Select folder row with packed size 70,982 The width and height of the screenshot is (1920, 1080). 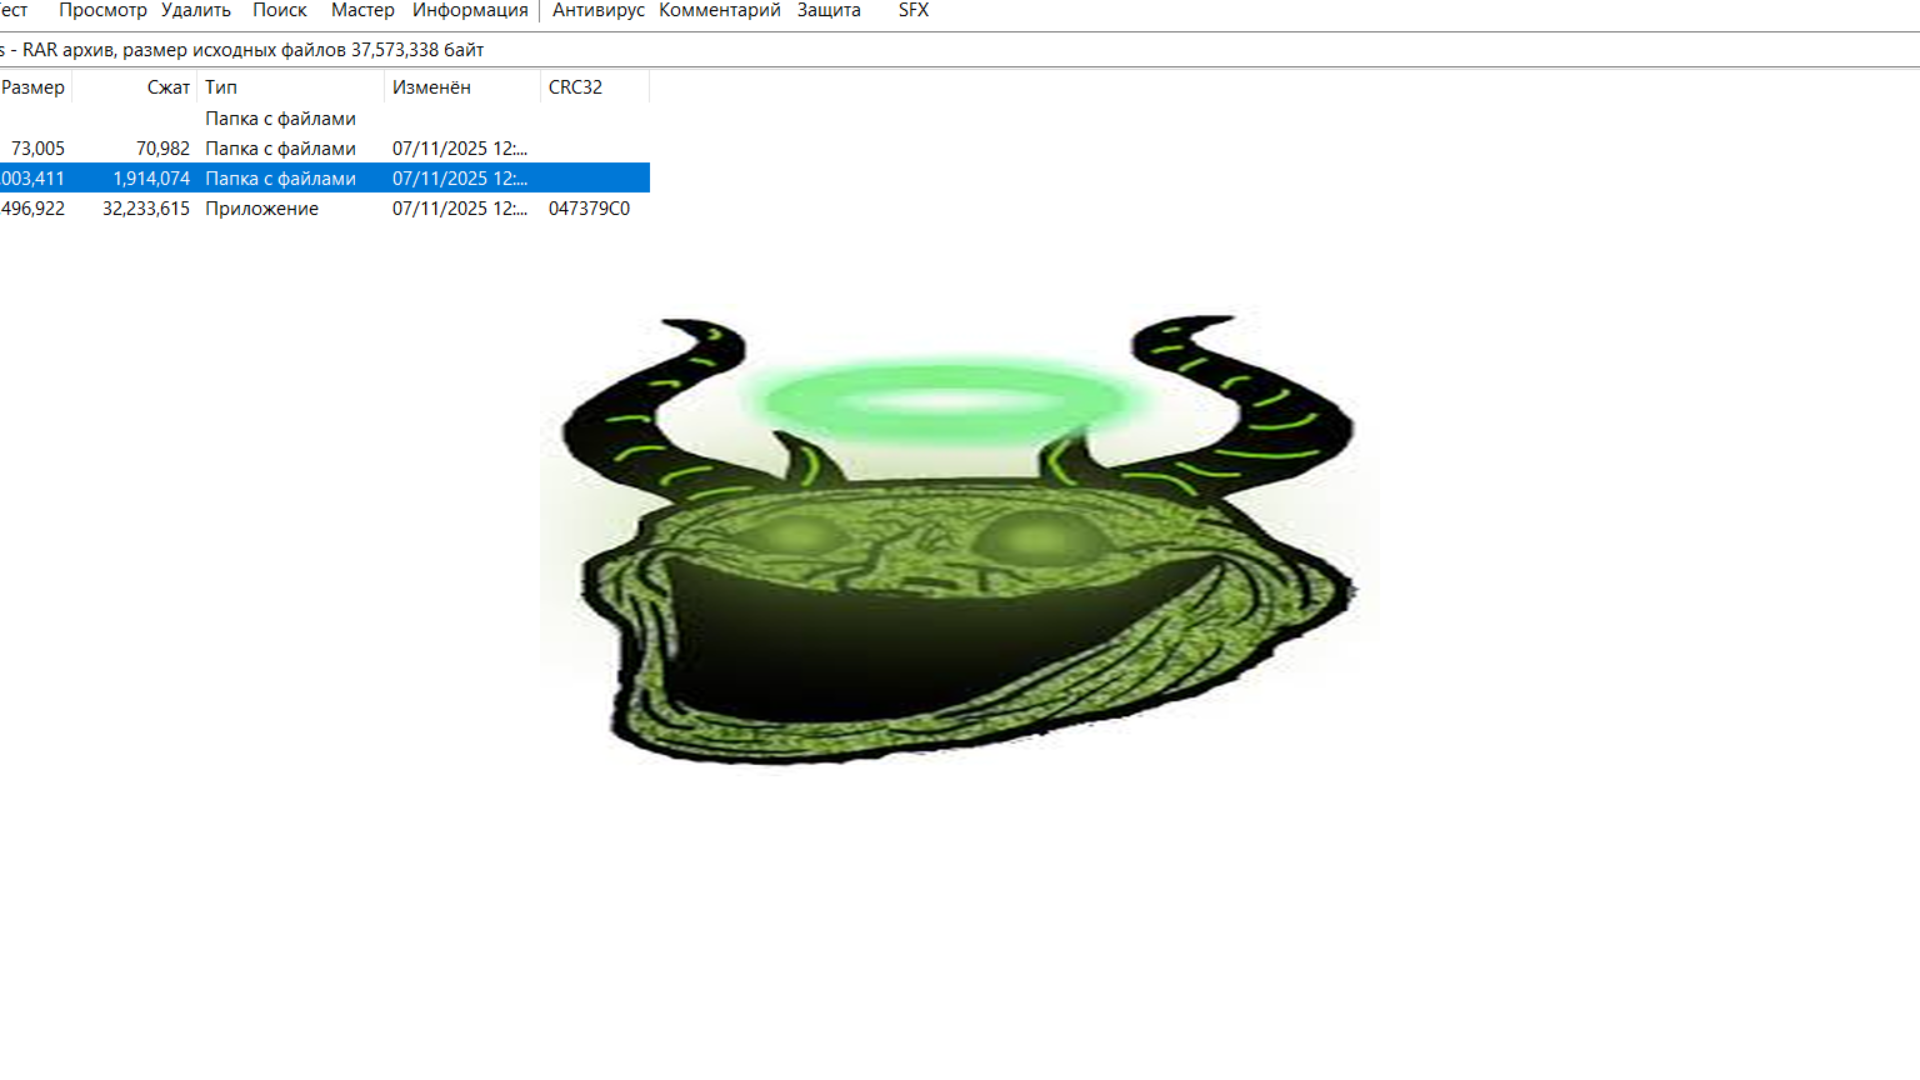pos(280,148)
